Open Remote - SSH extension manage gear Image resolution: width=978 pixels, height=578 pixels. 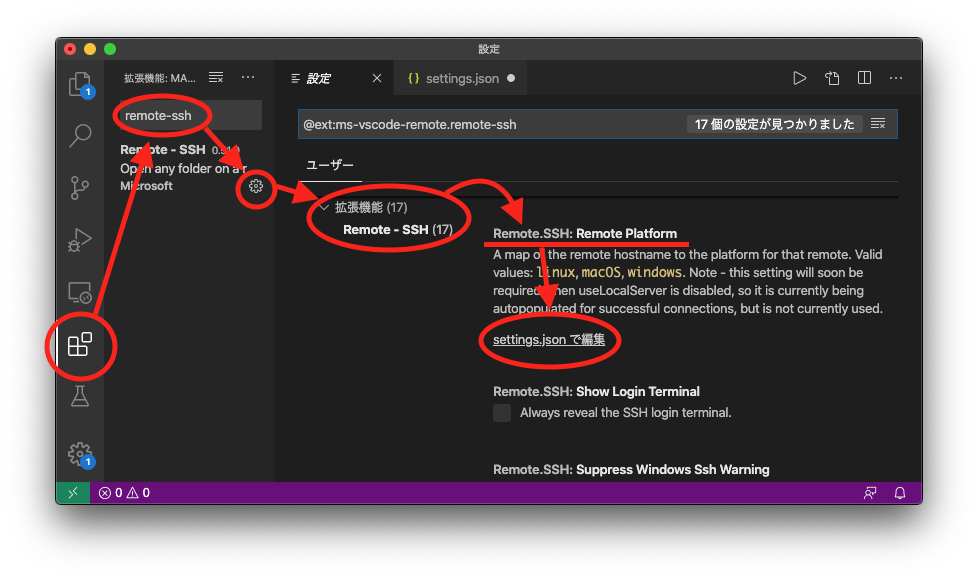(x=256, y=186)
